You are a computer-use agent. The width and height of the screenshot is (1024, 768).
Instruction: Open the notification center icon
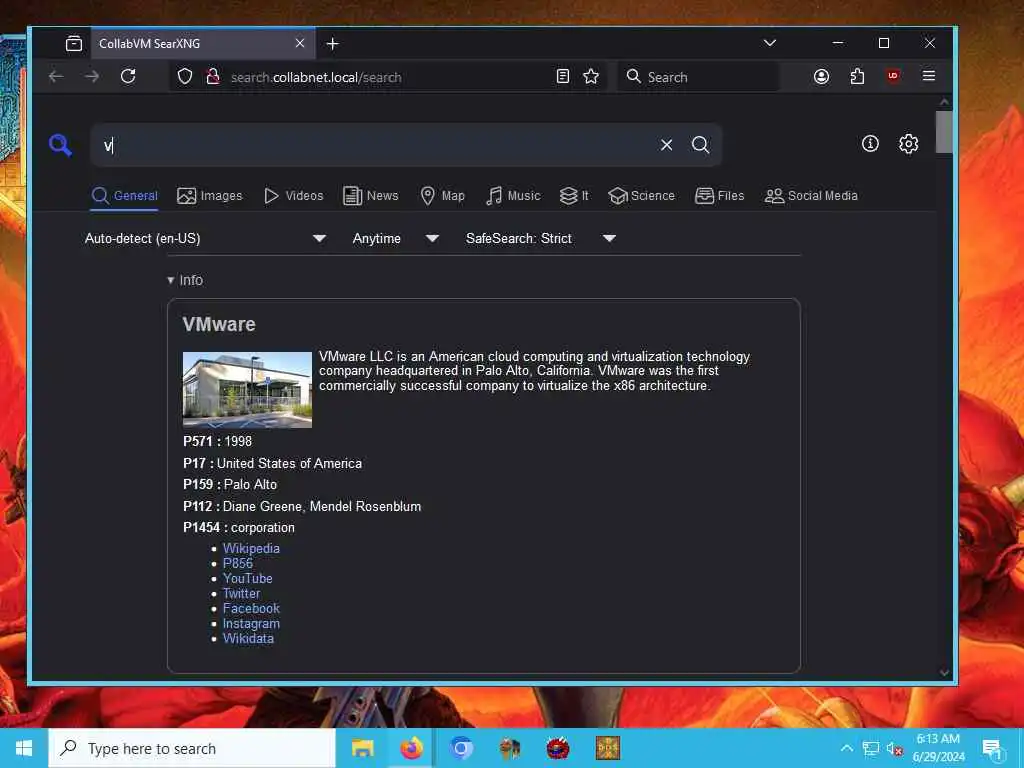point(992,748)
